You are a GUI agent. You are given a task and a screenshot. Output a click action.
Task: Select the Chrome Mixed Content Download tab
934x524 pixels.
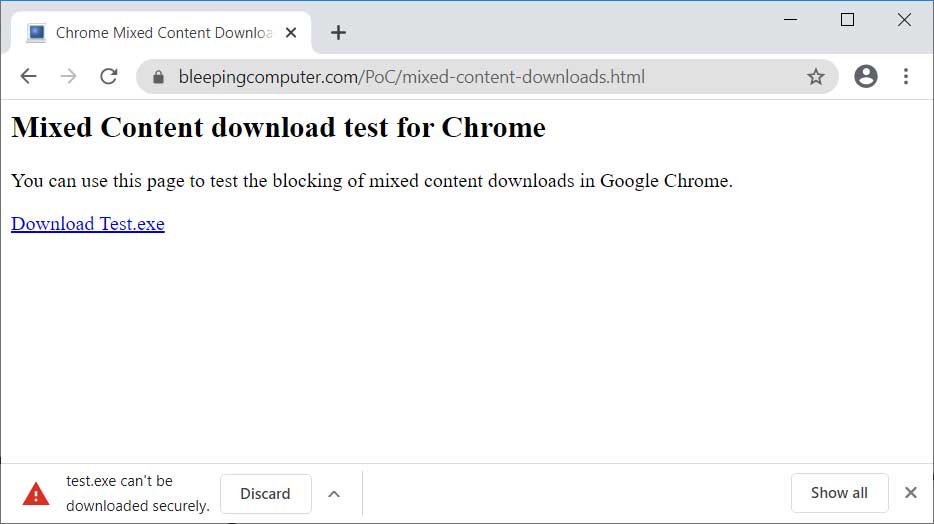coord(160,33)
